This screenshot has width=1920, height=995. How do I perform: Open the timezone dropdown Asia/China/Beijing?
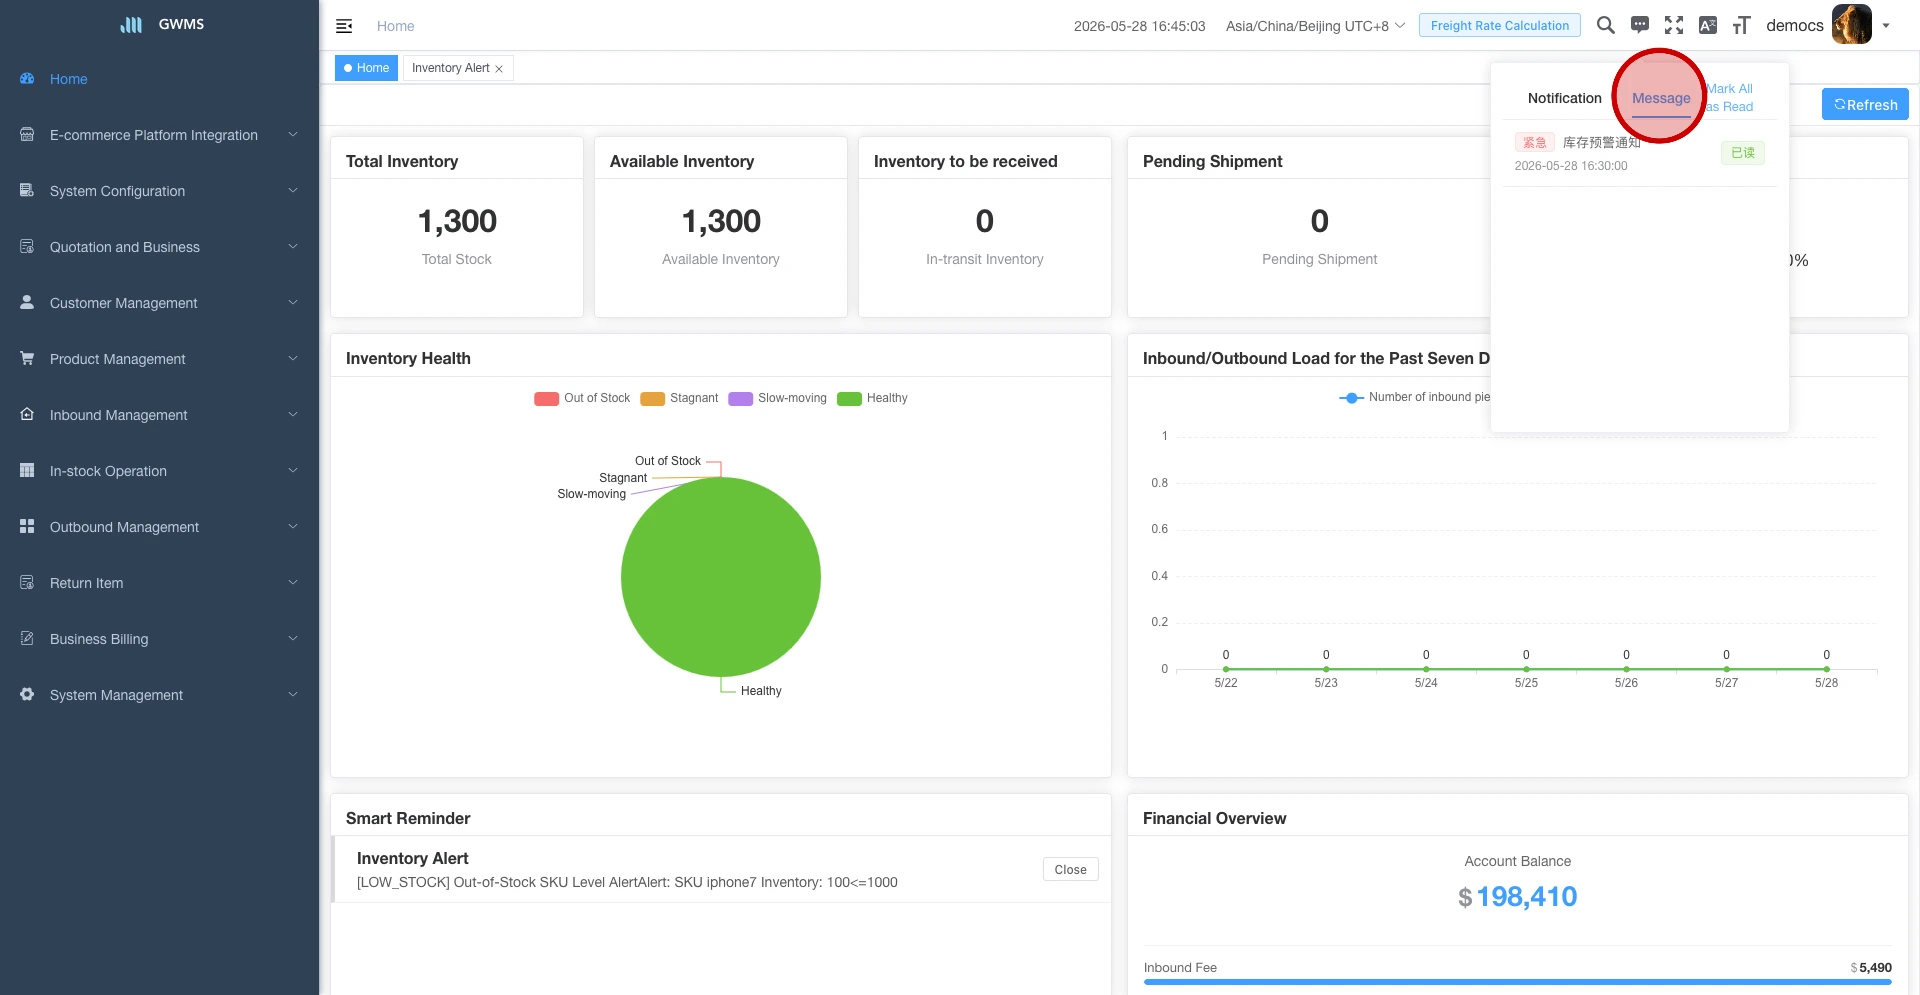(x=1315, y=26)
